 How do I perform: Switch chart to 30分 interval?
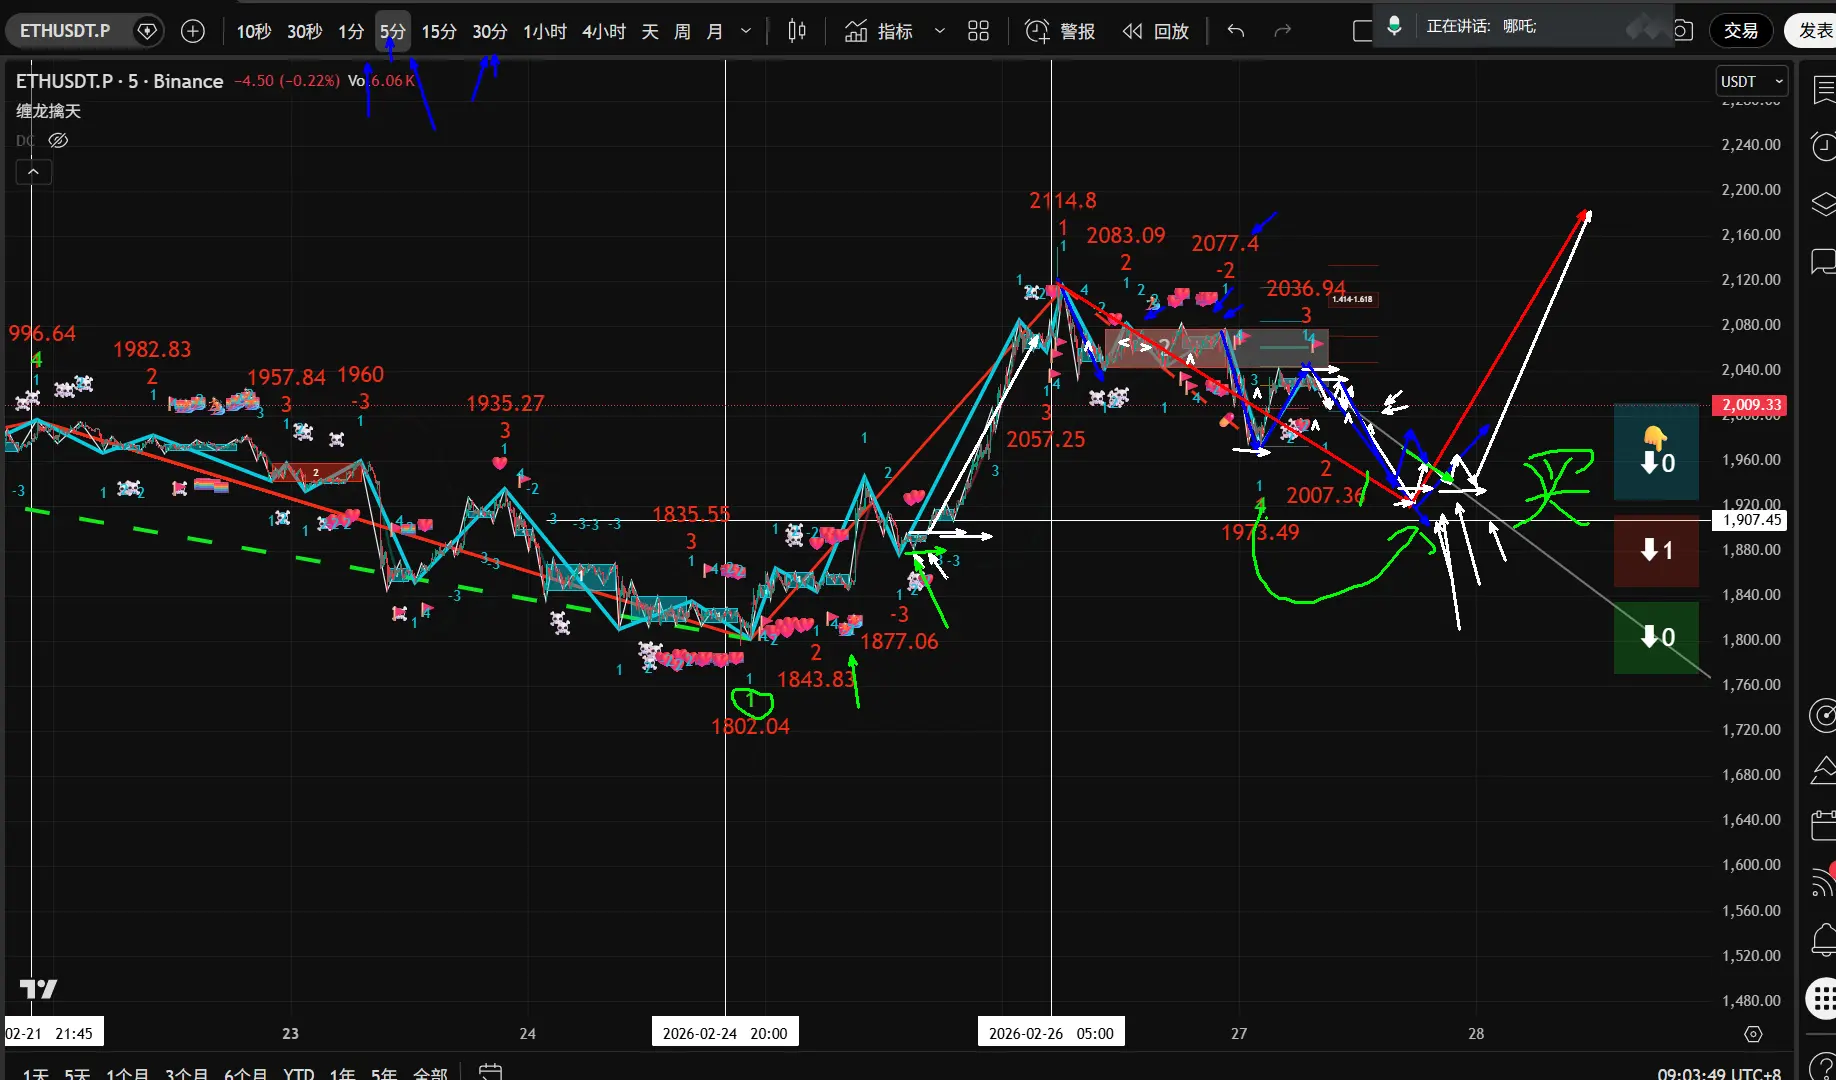tap(490, 32)
